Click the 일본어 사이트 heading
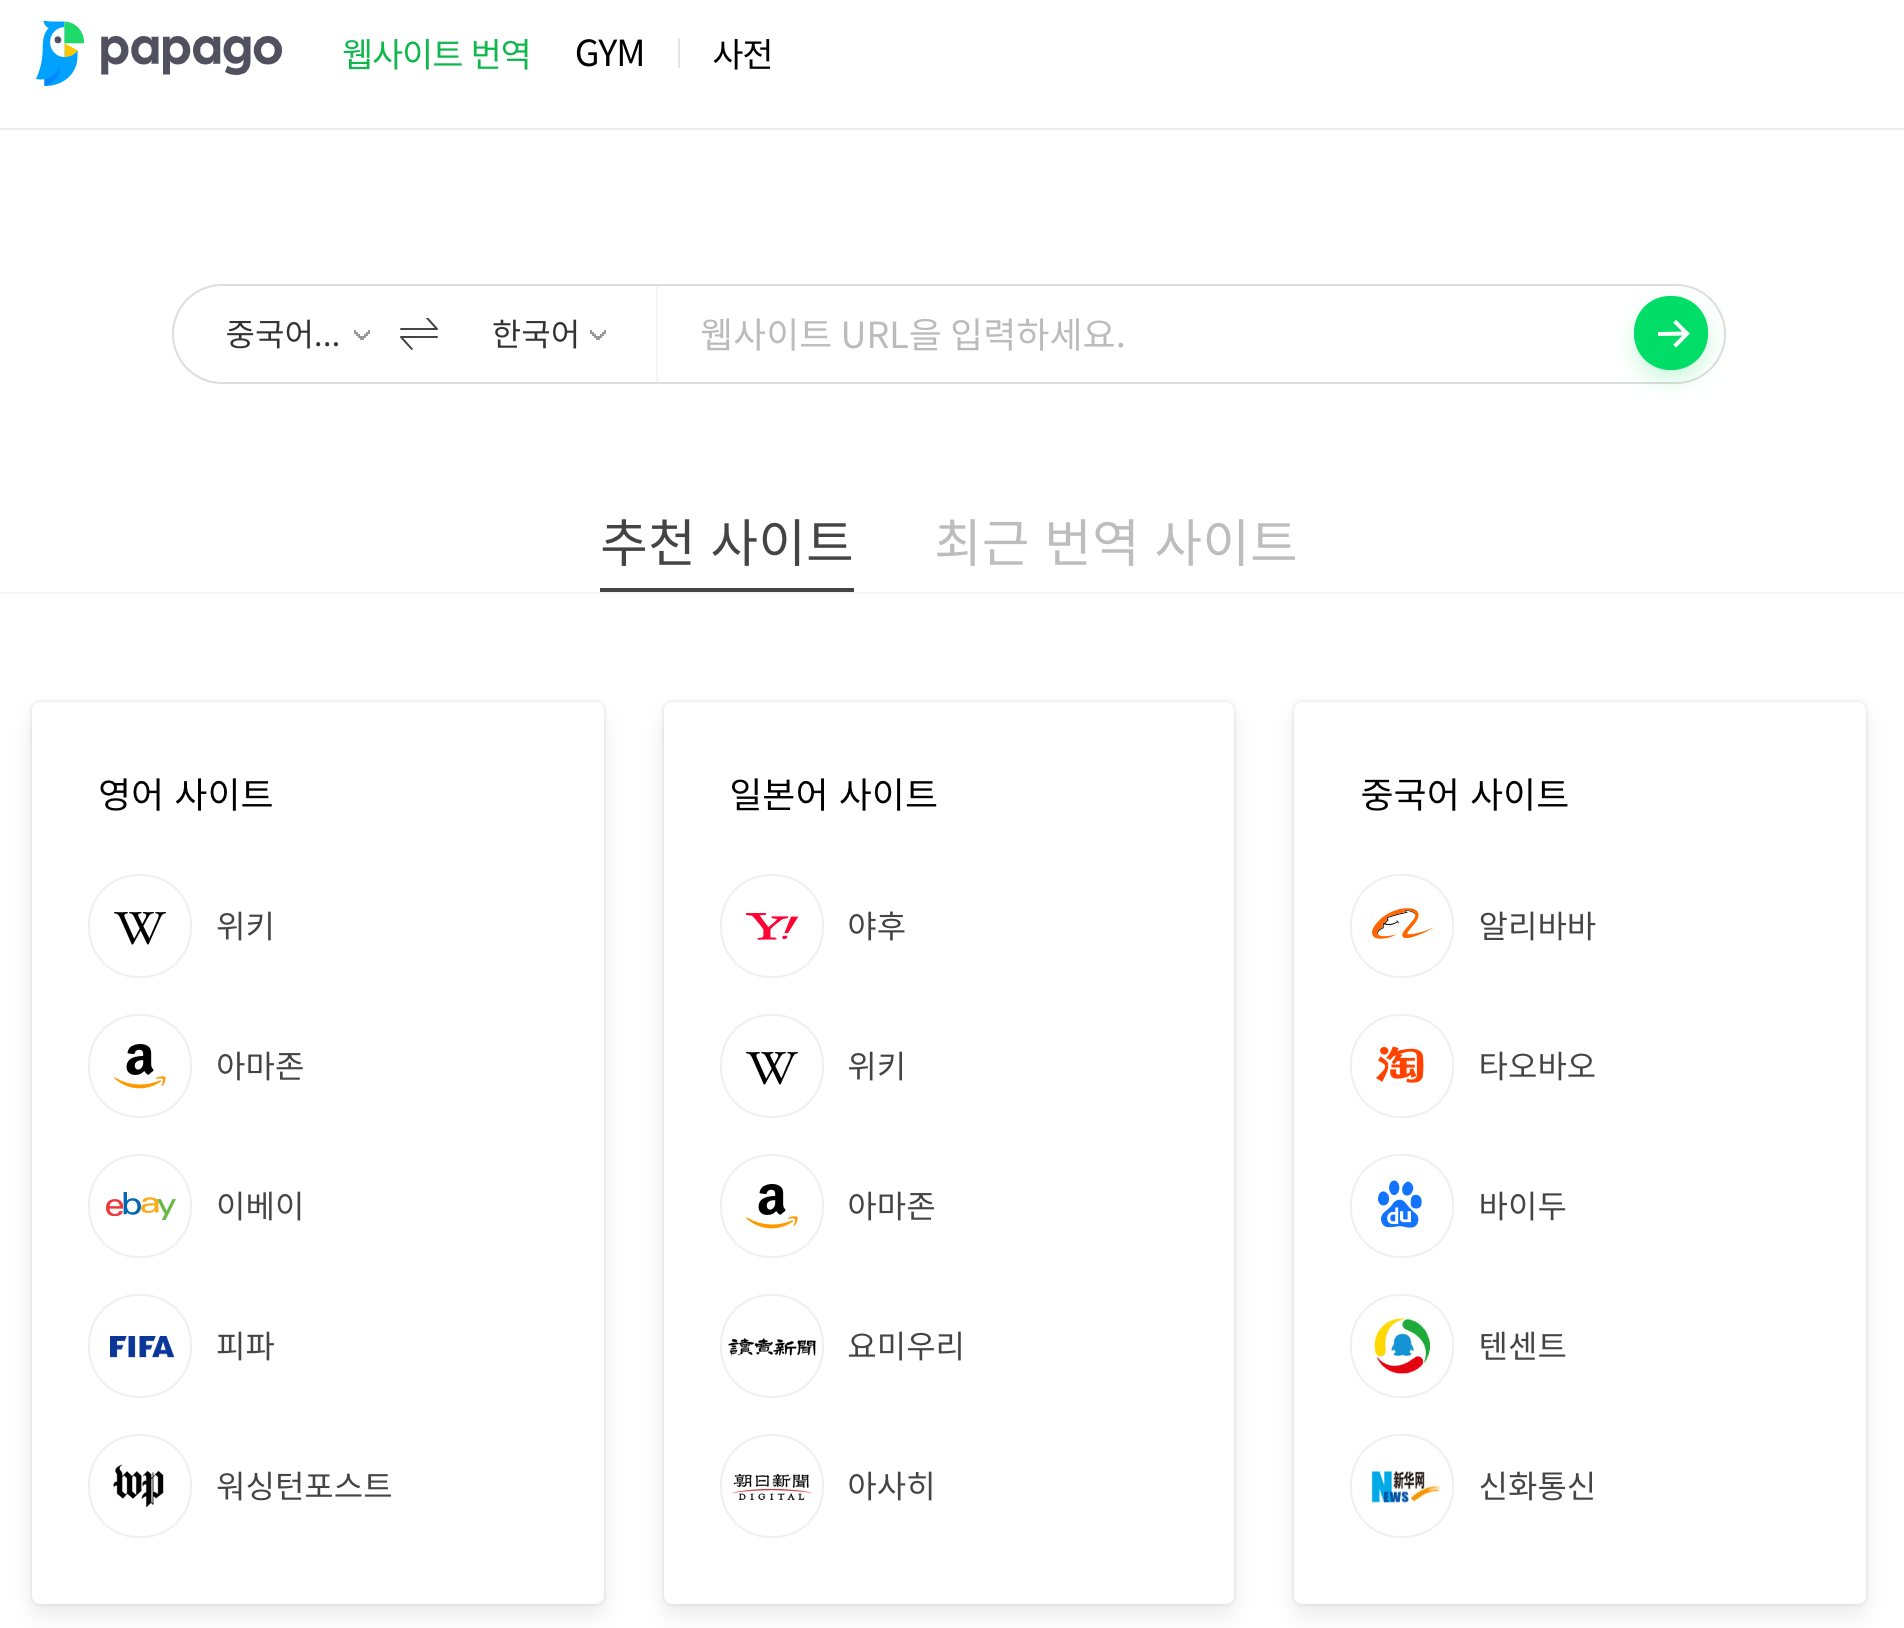 833,794
